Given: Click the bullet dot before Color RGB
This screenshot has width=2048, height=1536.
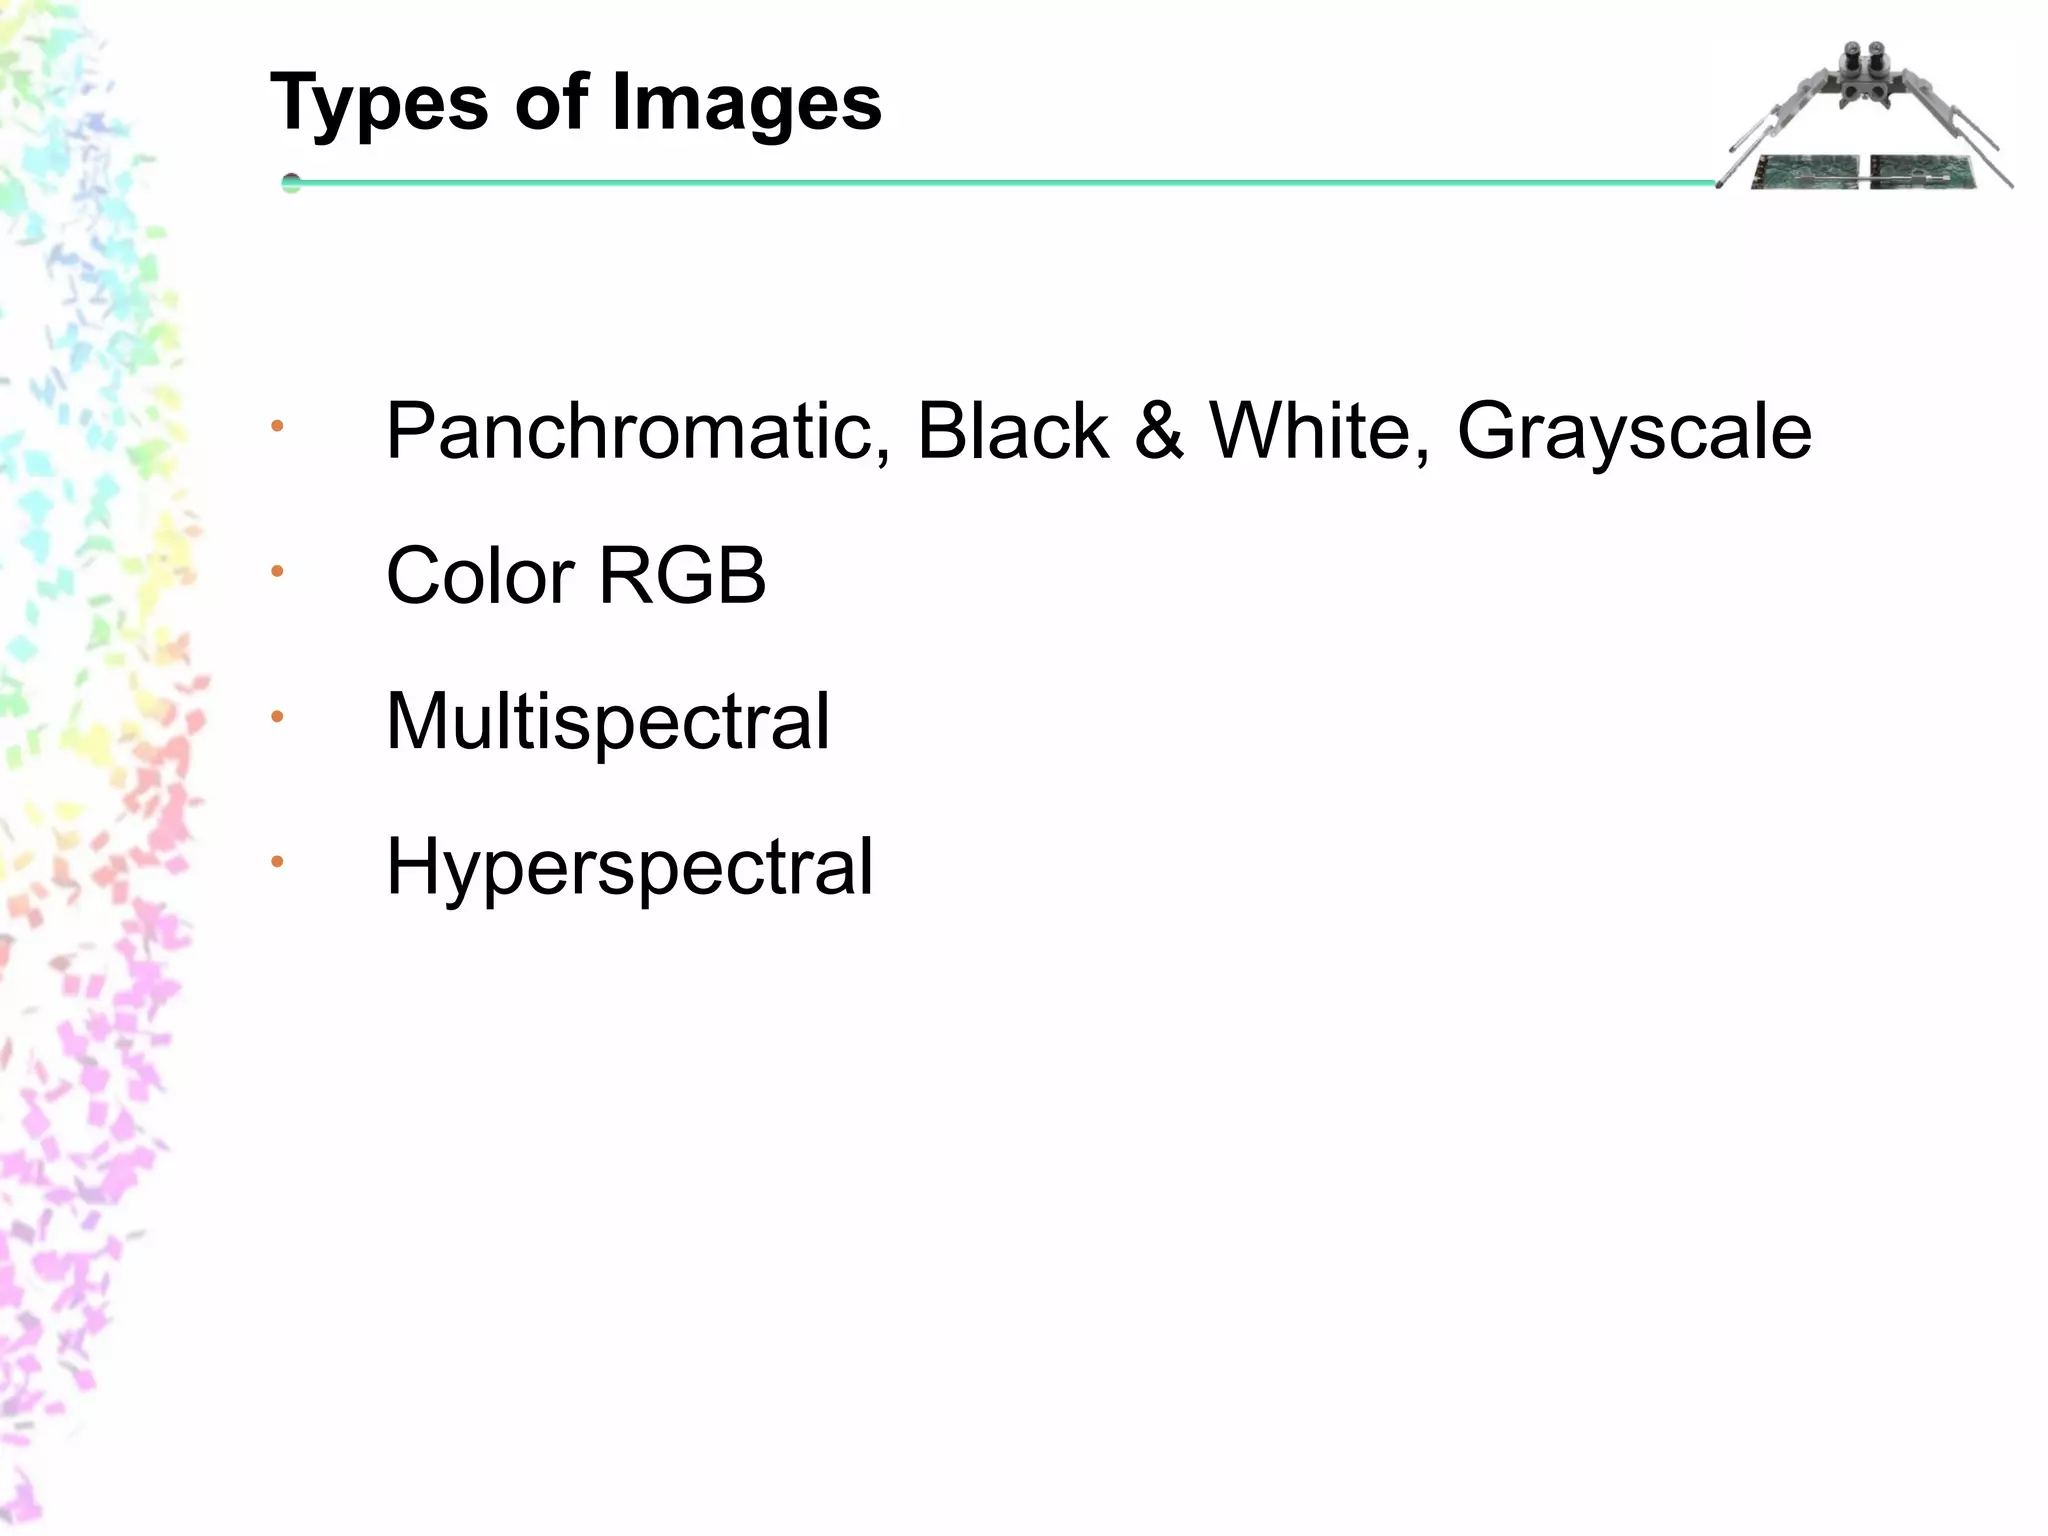Looking at the screenshot, I should pyautogui.click(x=277, y=572).
